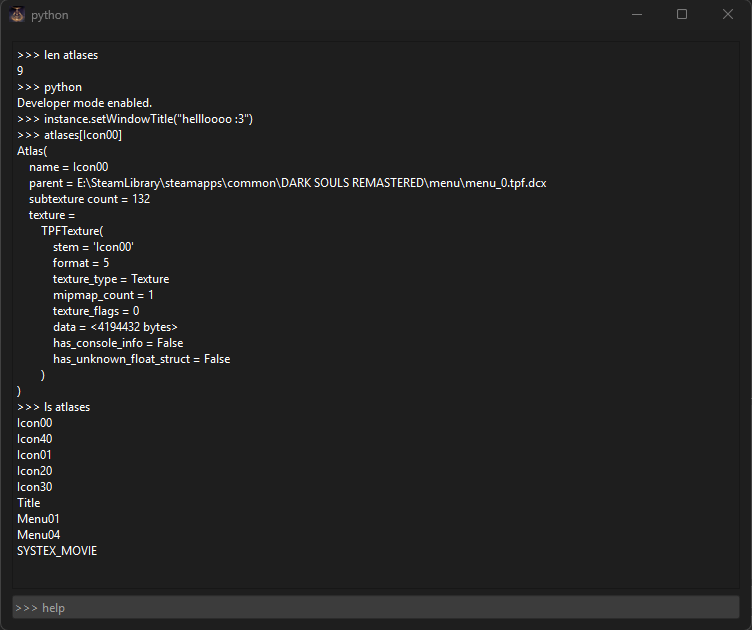
Task: Click the python window title text
Action: [x=50, y=15]
